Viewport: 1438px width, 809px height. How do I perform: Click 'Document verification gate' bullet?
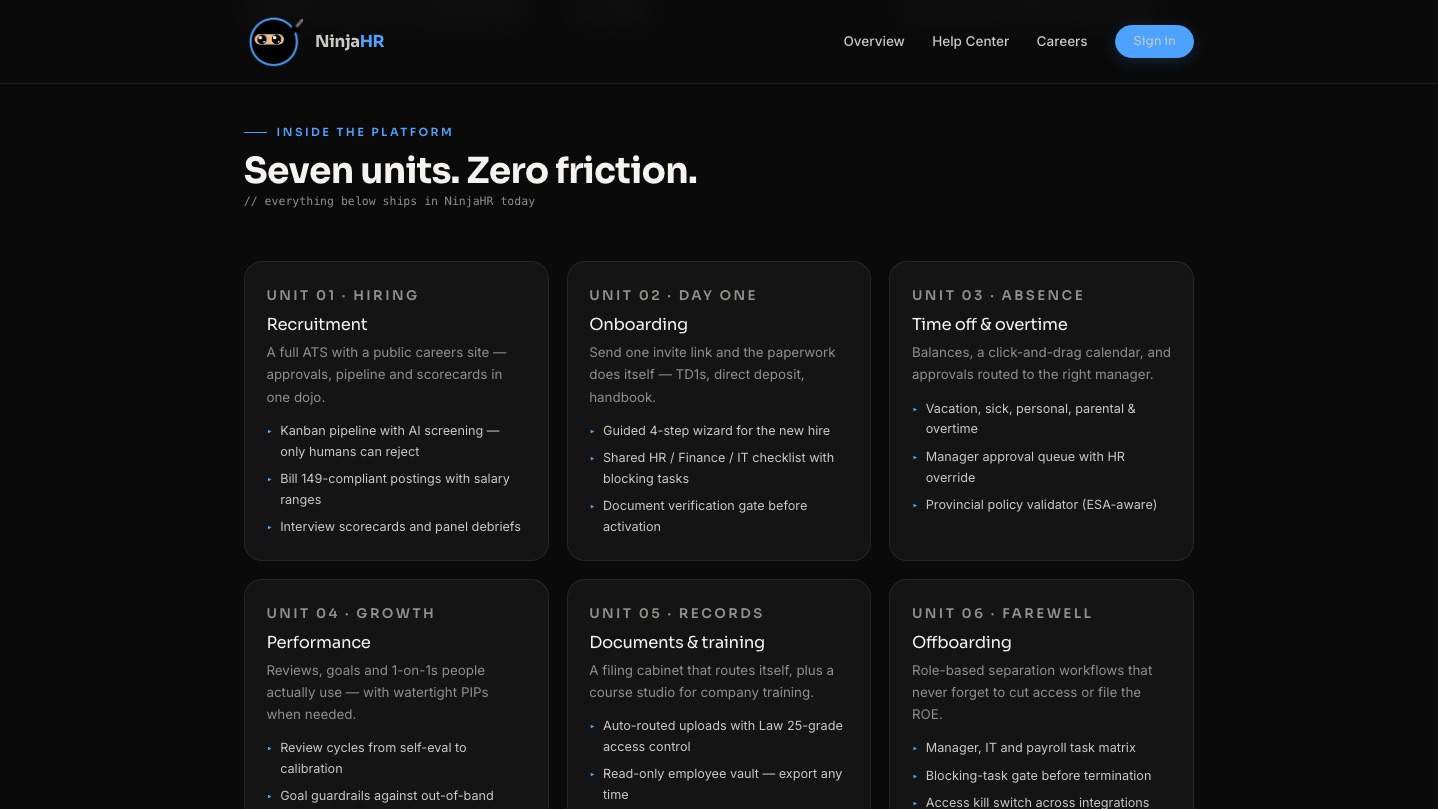tap(718, 516)
